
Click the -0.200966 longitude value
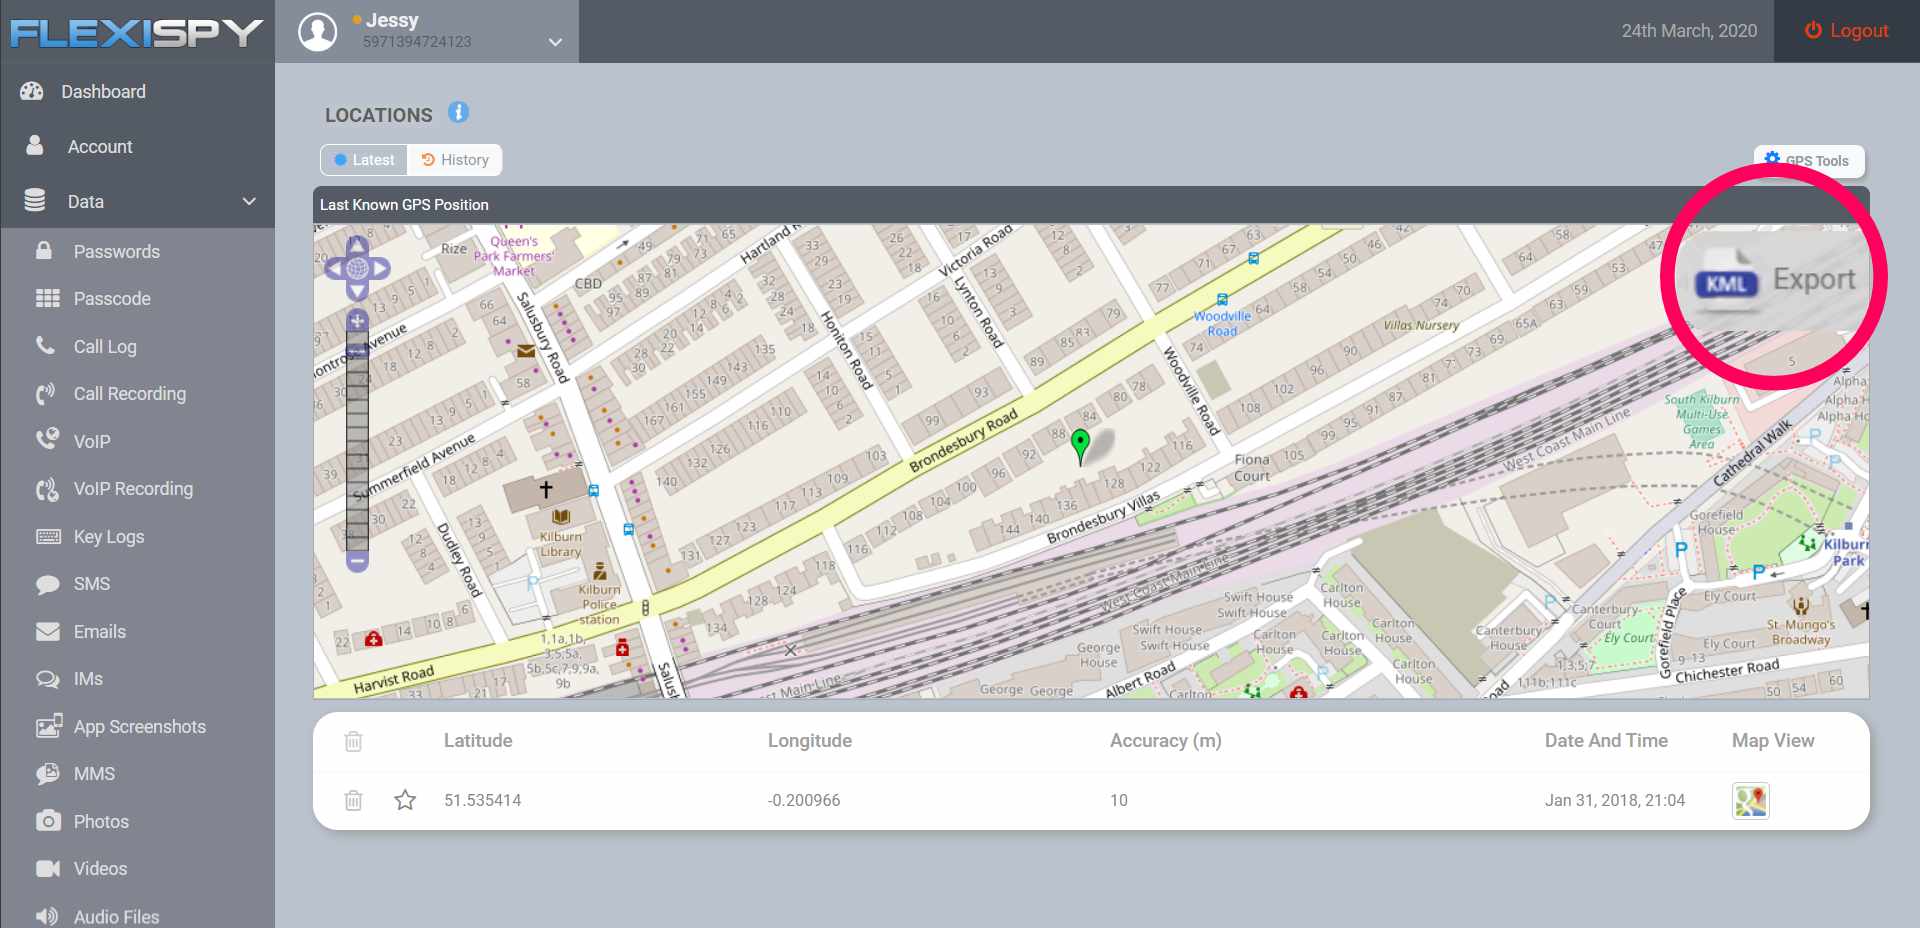coord(804,800)
